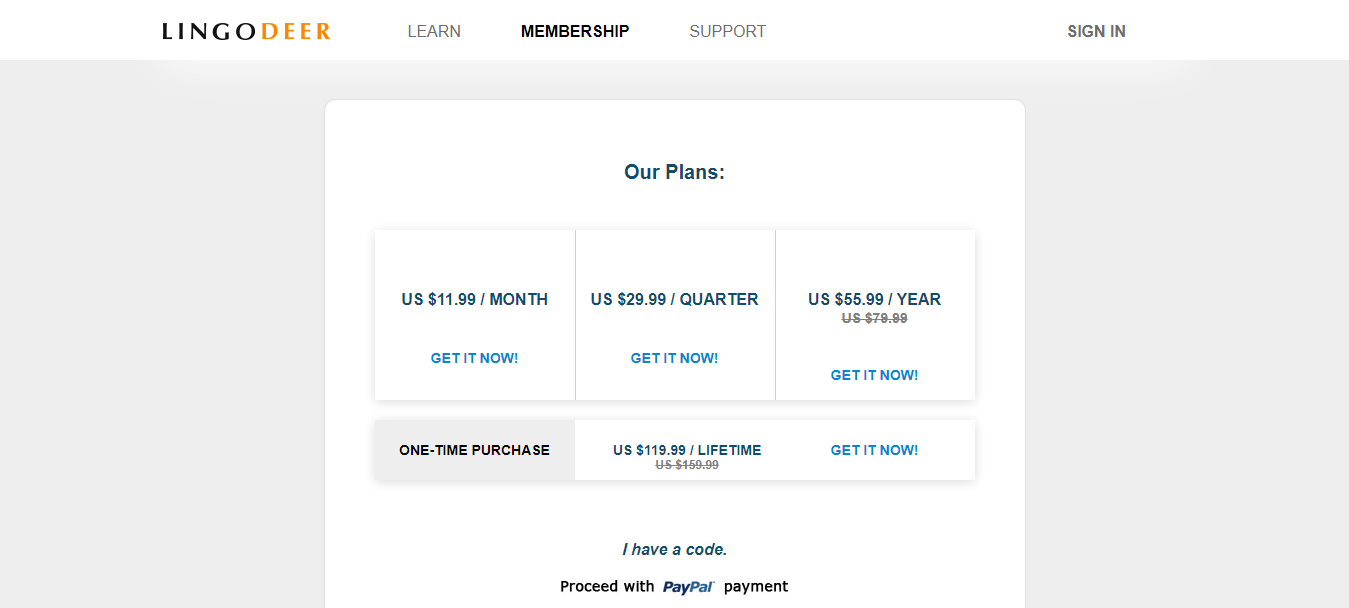Viewport: 1349px width, 608px height.
Task: Open the LEARN page
Action: [433, 31]
